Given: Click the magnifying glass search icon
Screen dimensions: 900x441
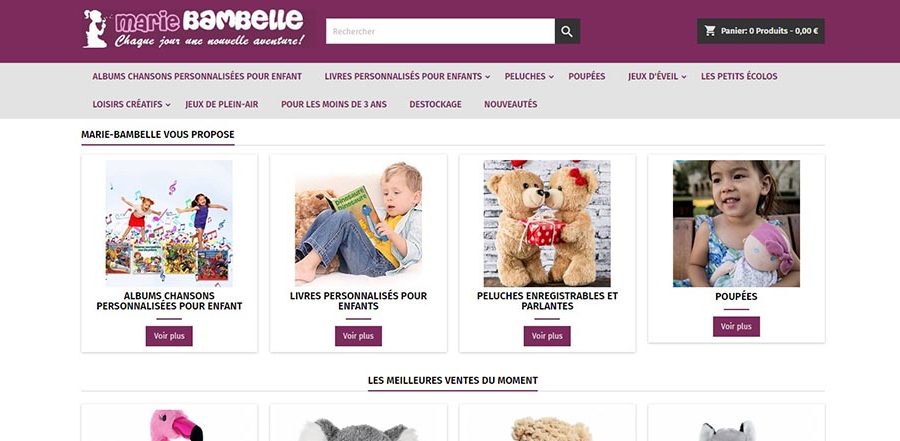Looking at the screenshot, I should pos(567,32).
